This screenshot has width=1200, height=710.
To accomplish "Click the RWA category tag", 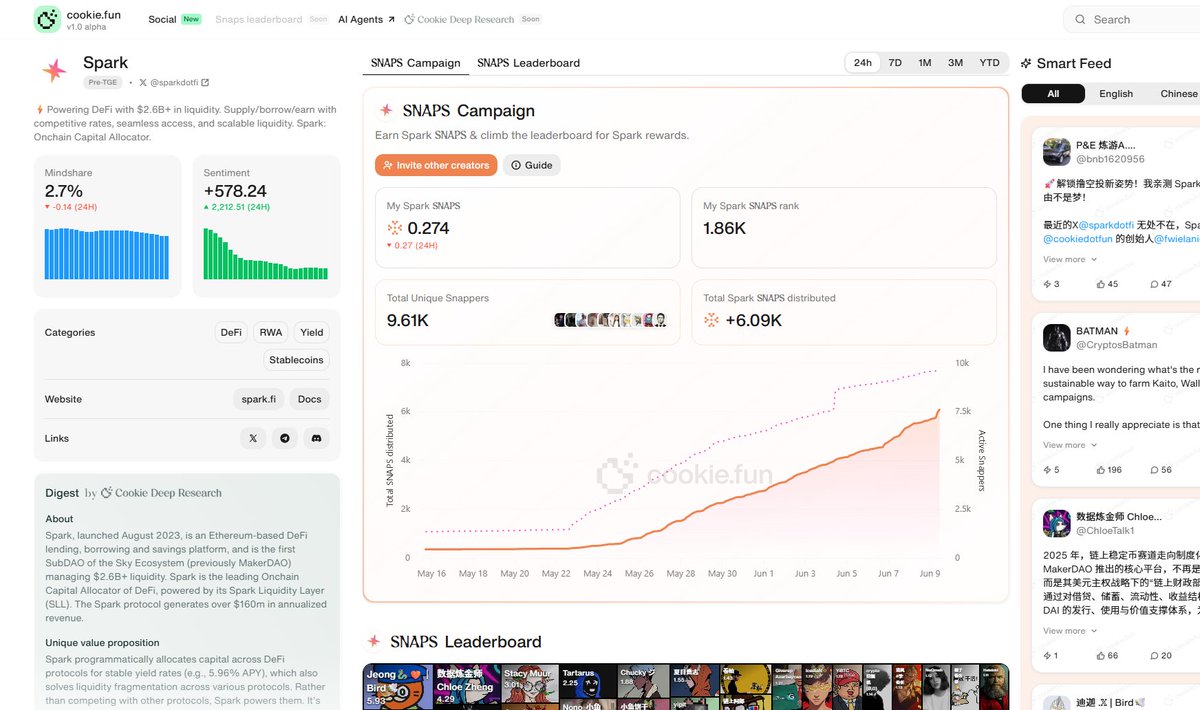I will (271, 332).
